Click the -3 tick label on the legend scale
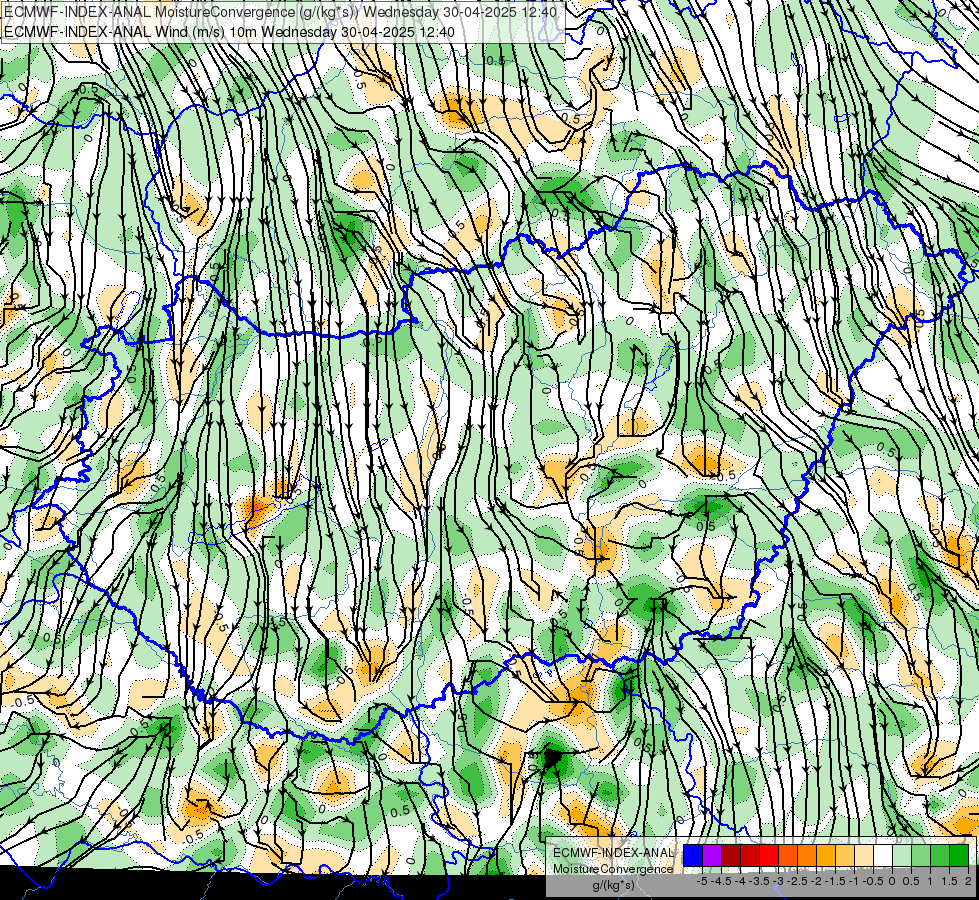The image size is (979, 900). tap(779, 881)
